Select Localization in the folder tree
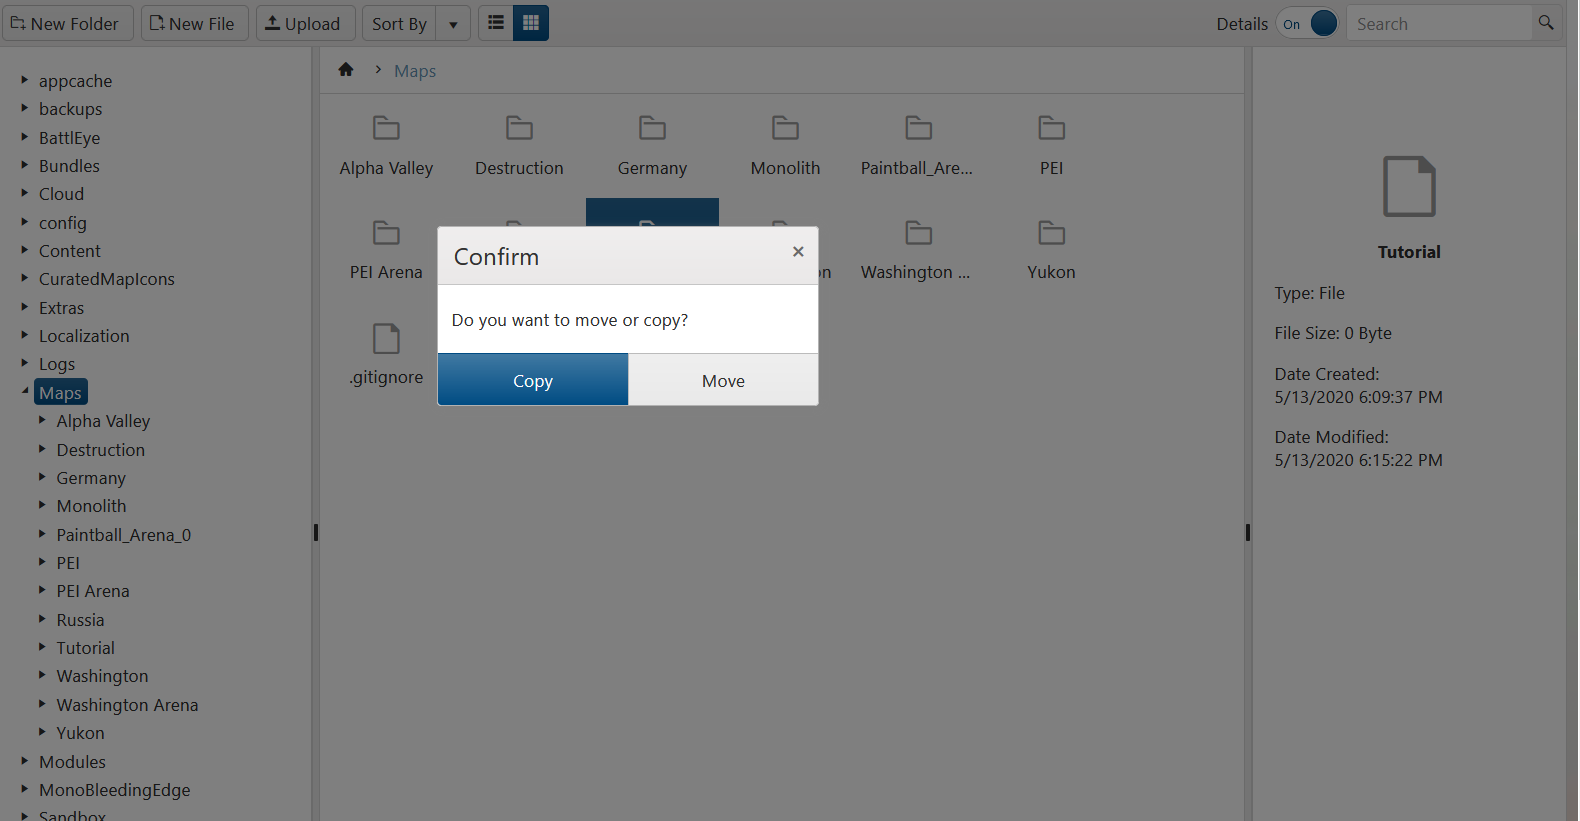 point(84,336)
